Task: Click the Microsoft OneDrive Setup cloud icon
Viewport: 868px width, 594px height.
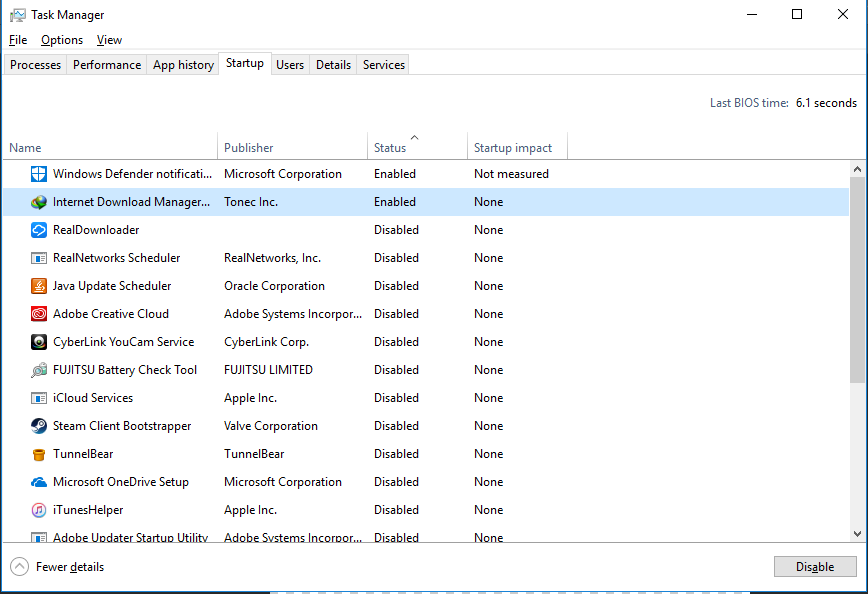Action: (39, 482)
